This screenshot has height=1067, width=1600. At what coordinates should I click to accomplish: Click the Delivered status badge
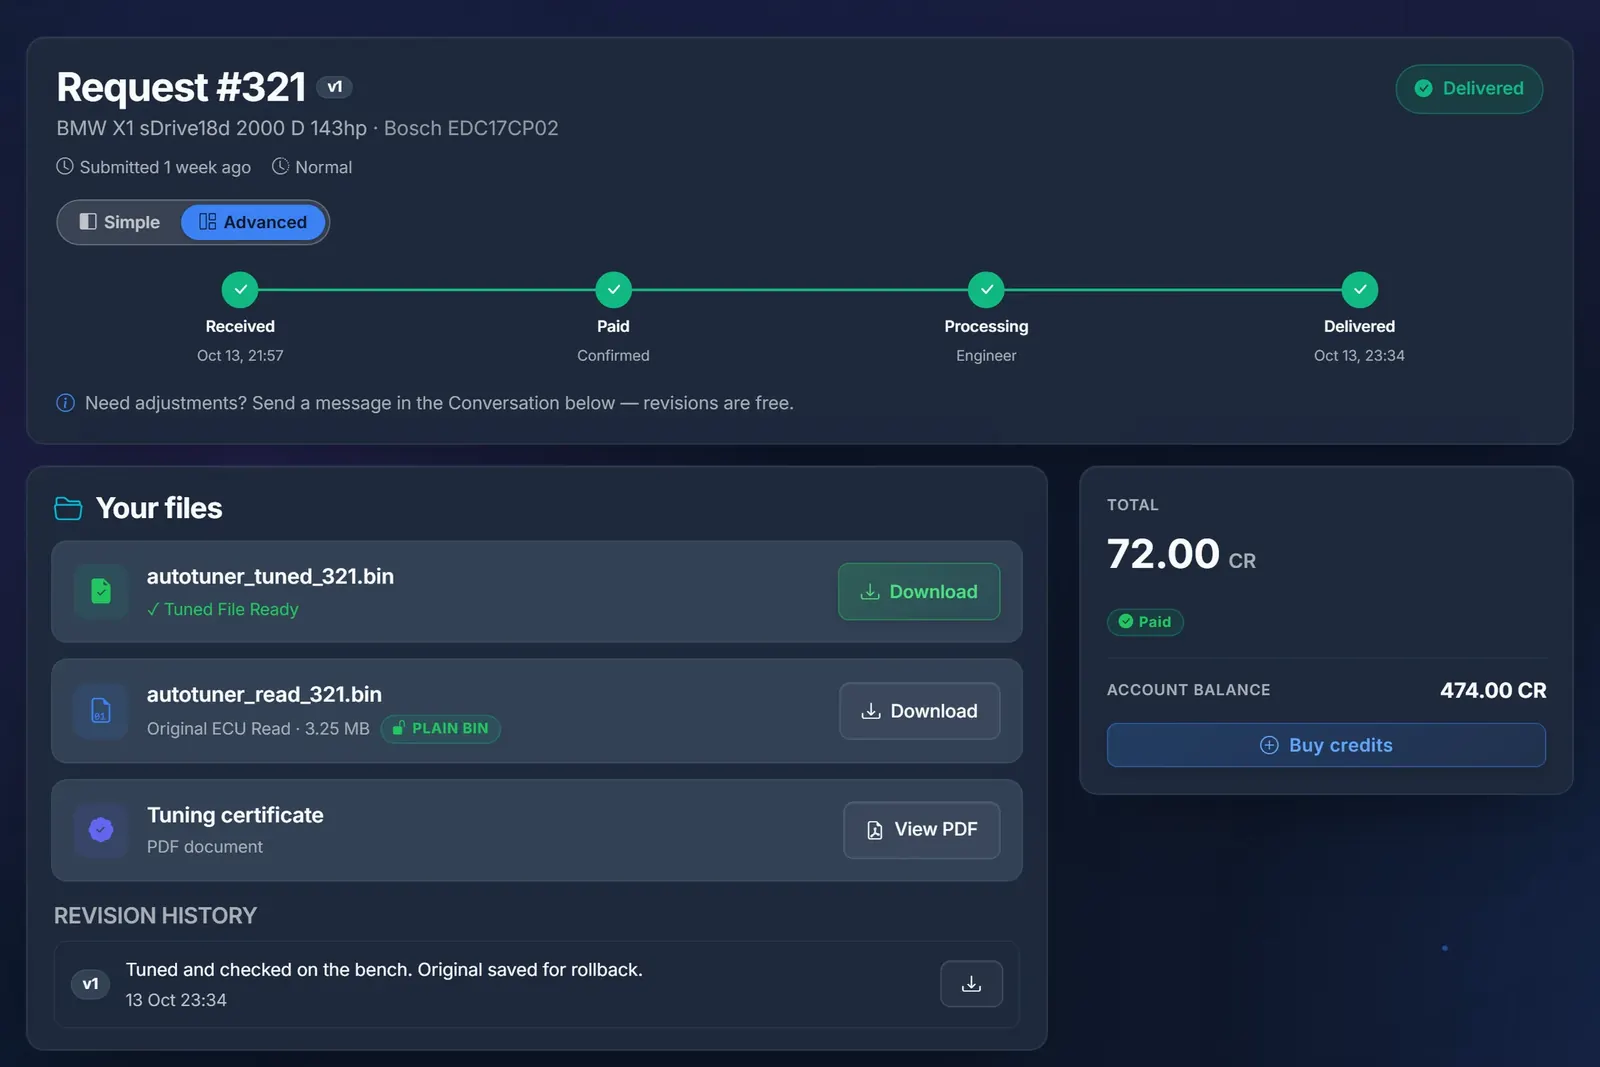pos(1469,89)
